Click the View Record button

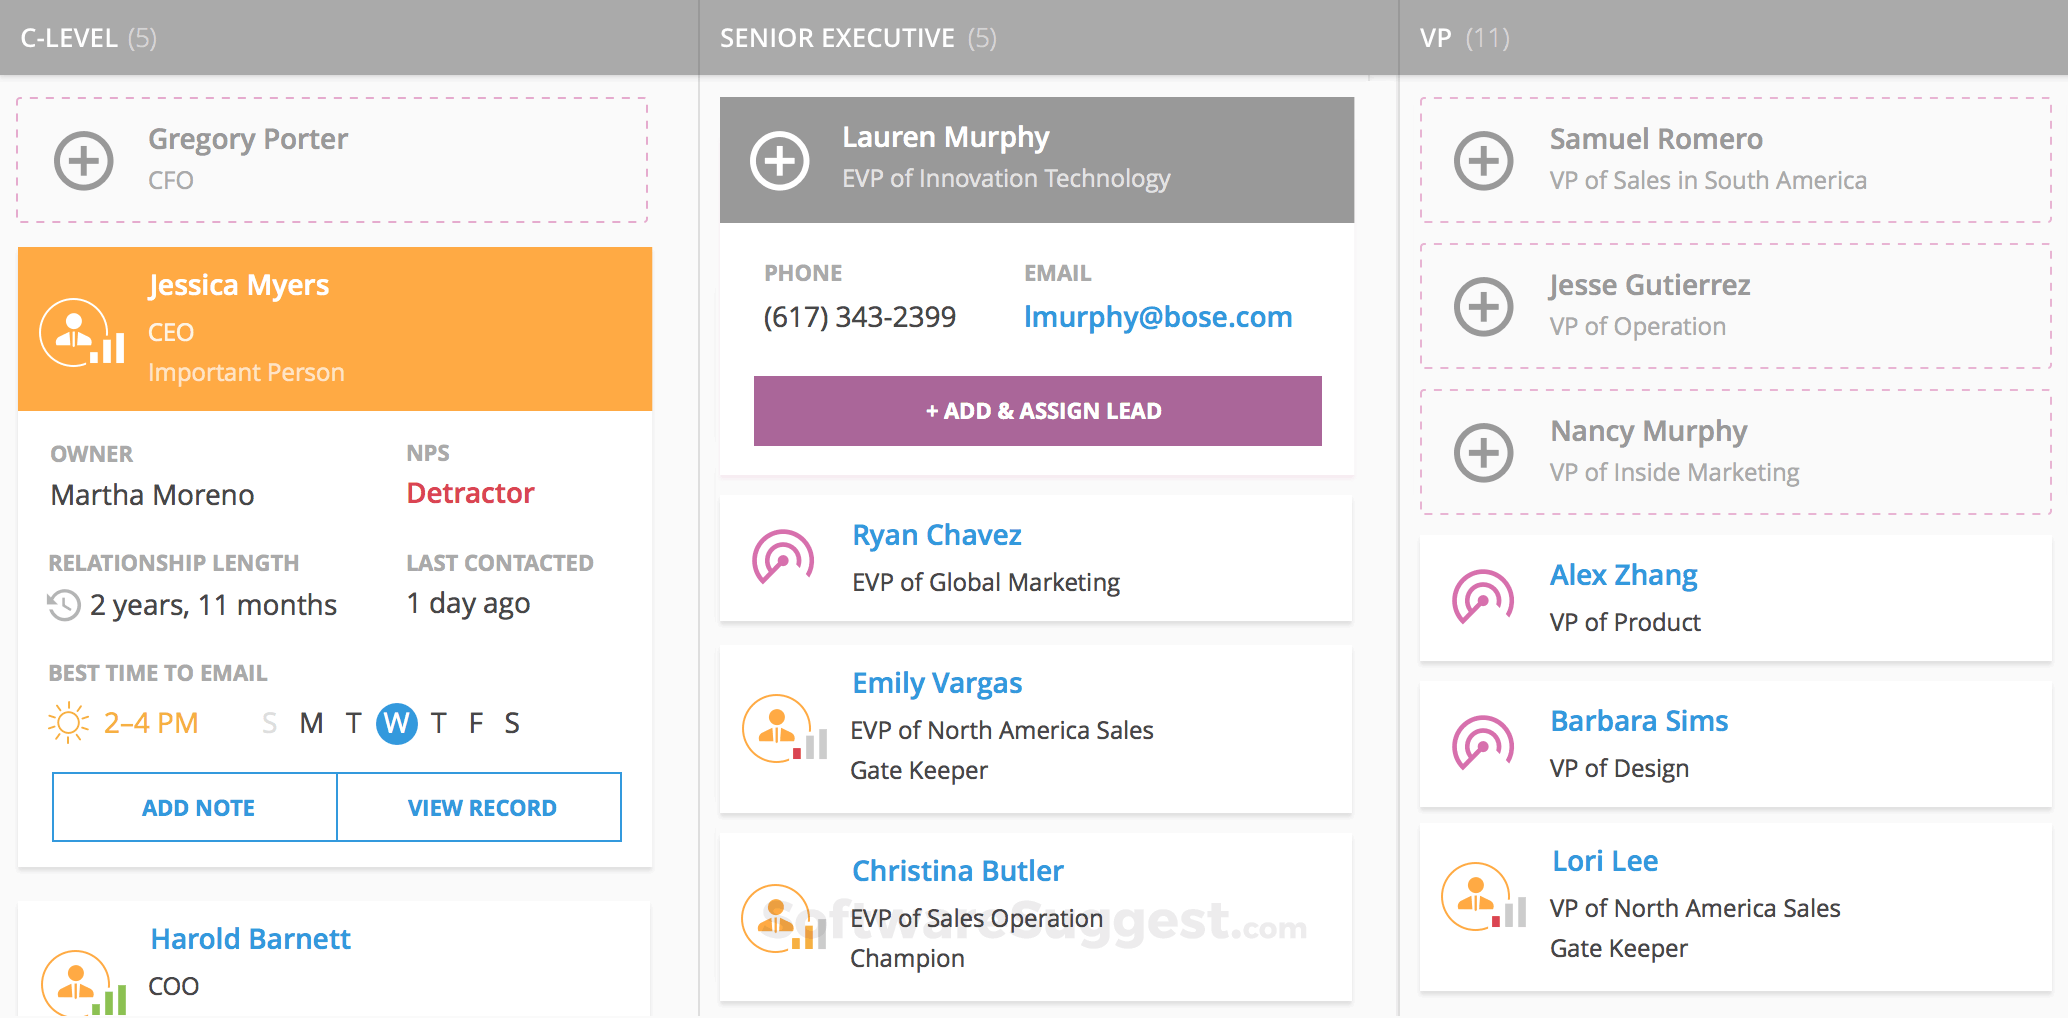[x=480, y=807]
